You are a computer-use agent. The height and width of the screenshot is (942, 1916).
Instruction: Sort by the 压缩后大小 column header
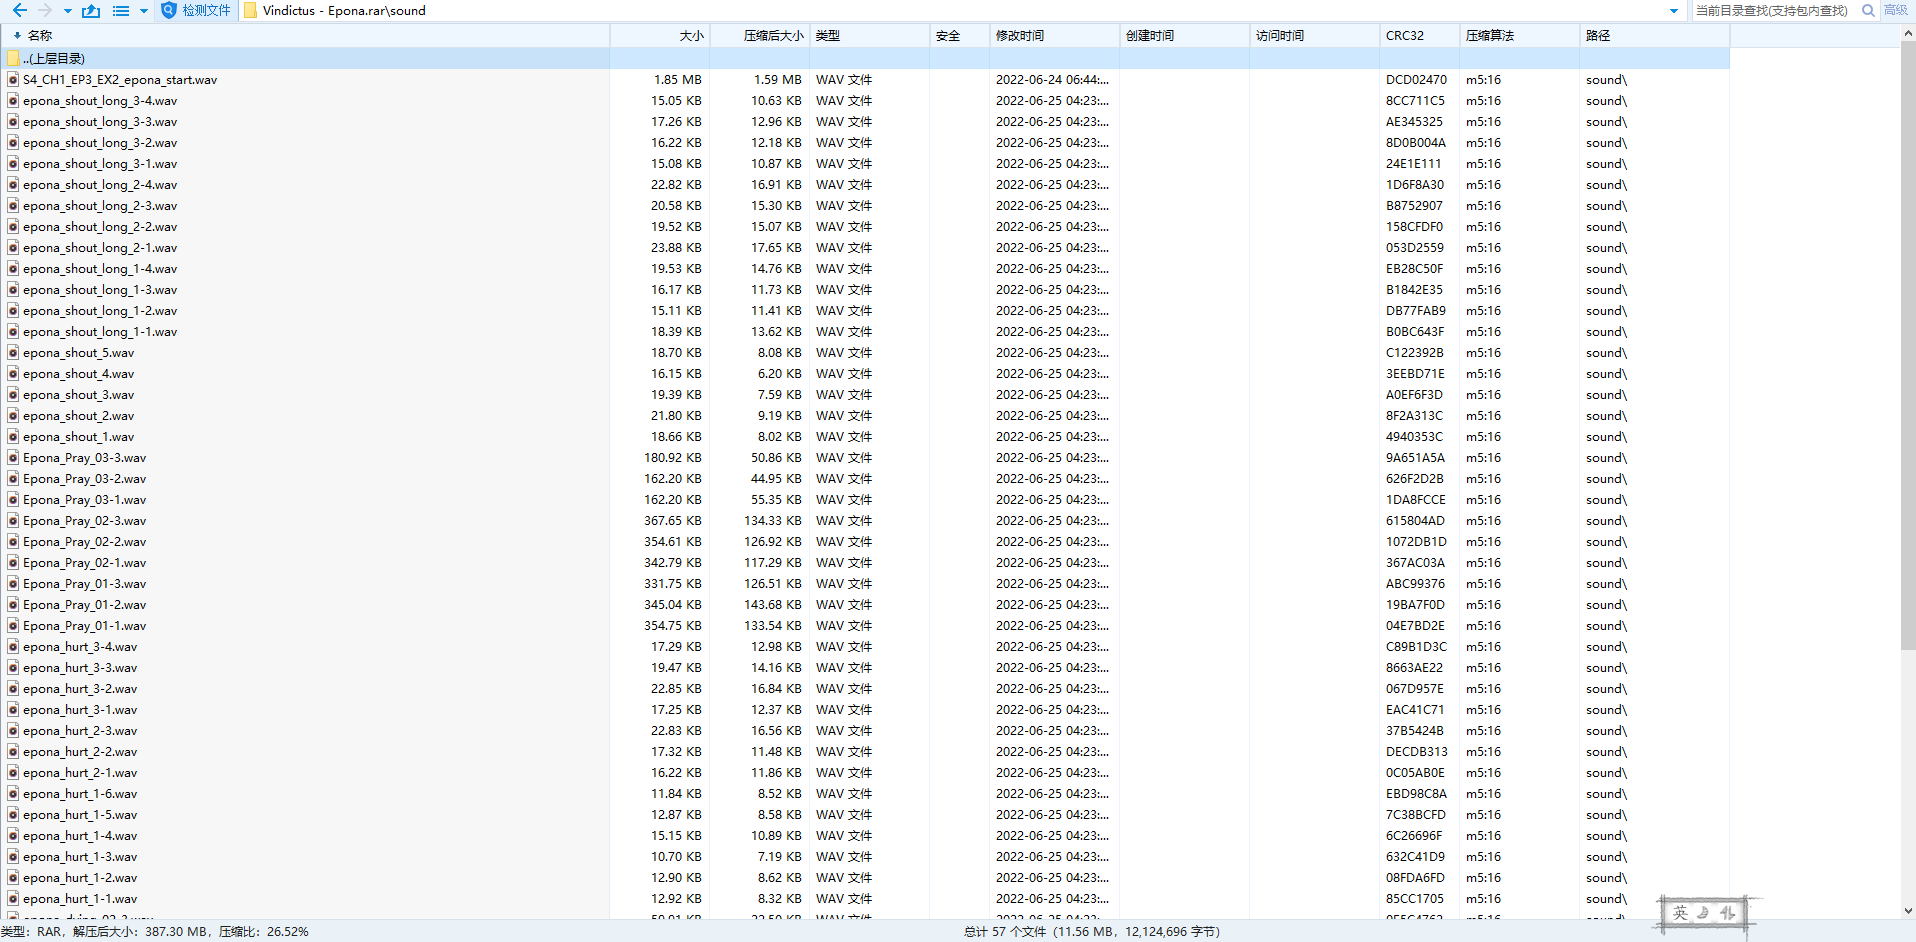[x=772, y=35]
